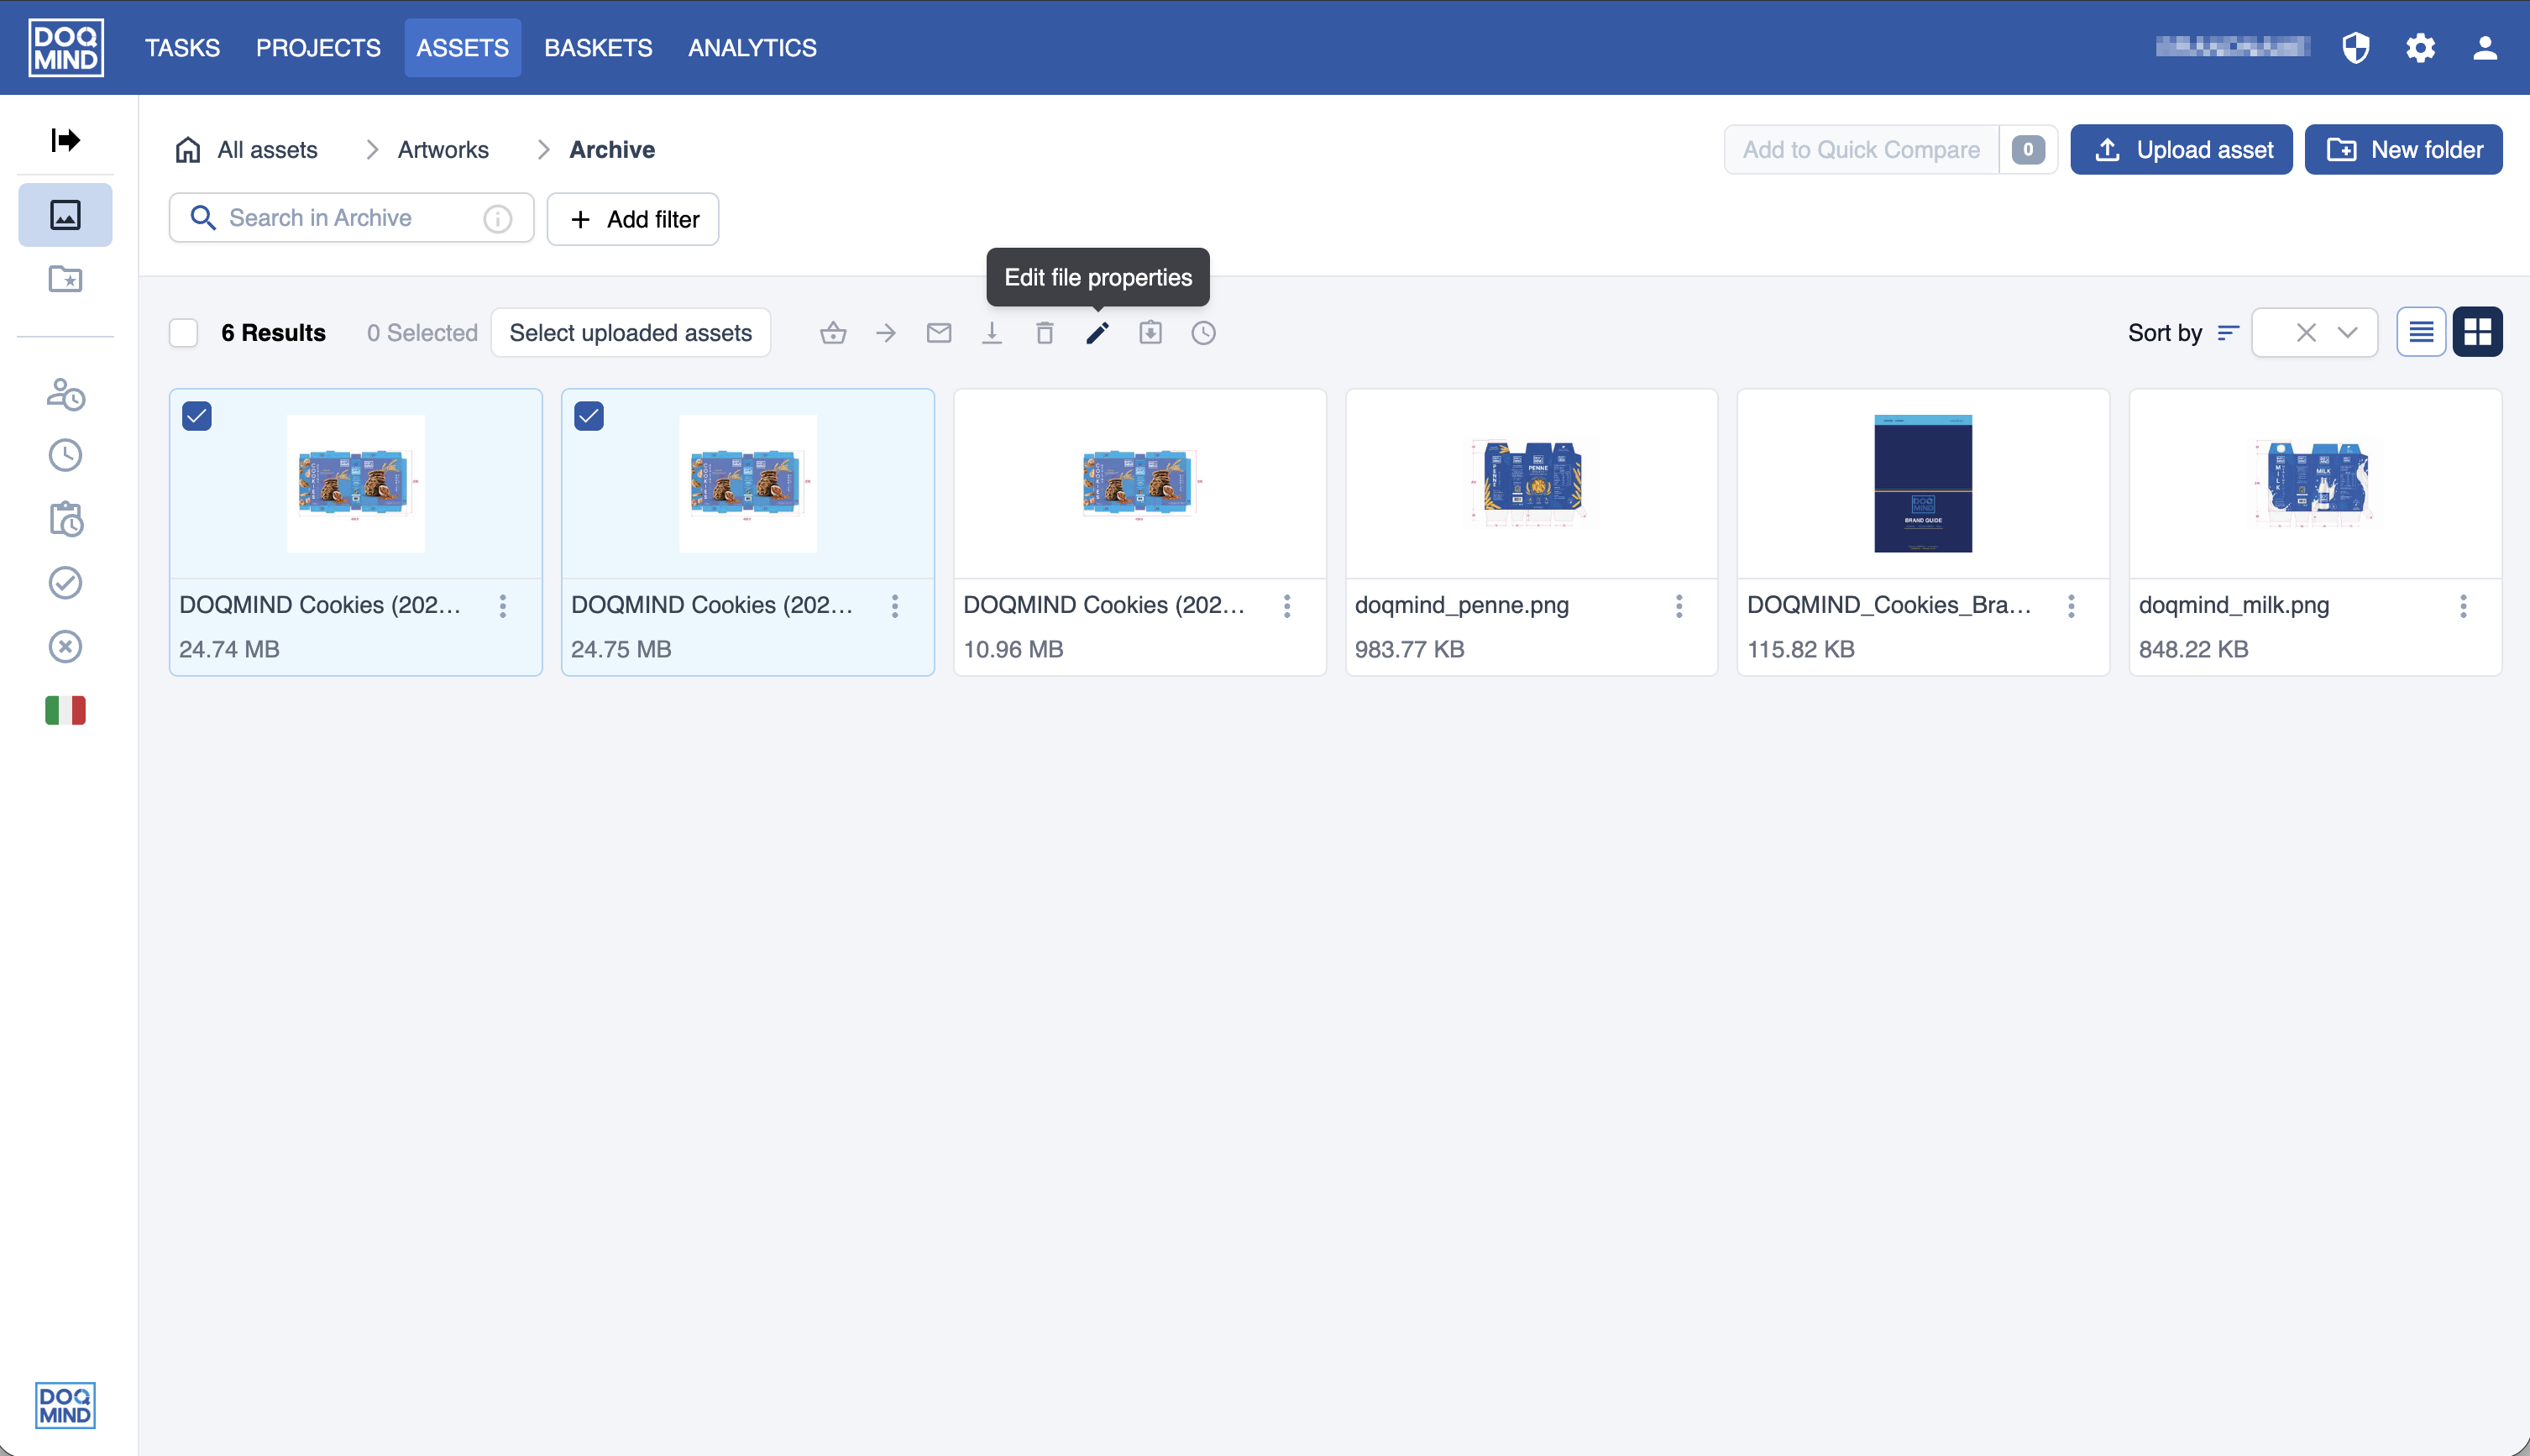Open the clipboard-with-clock sidebar icon
Screen dimensions: 2530x1456
[65, 518]
